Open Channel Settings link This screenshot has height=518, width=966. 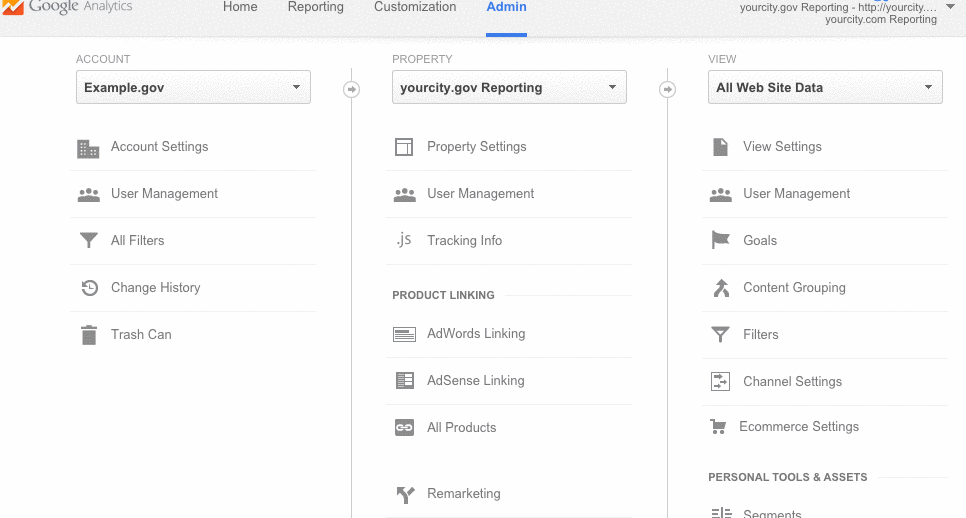click(x=792, y=381)
